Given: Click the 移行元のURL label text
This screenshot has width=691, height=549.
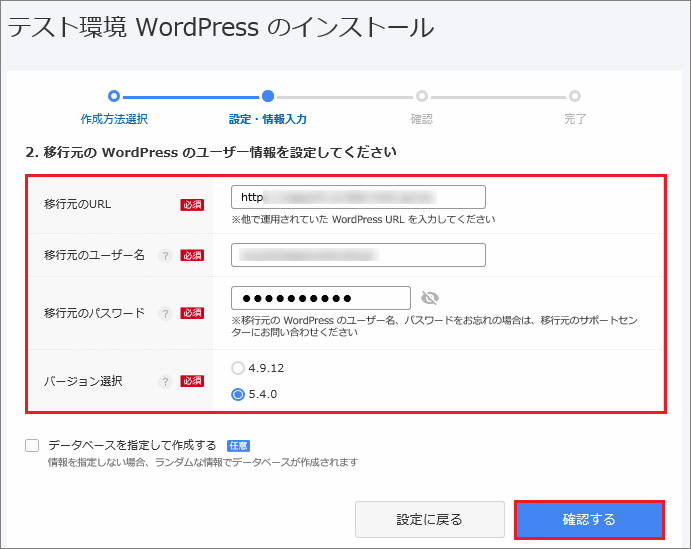Looking at the screenshot, I should click(x=78, y=204).
